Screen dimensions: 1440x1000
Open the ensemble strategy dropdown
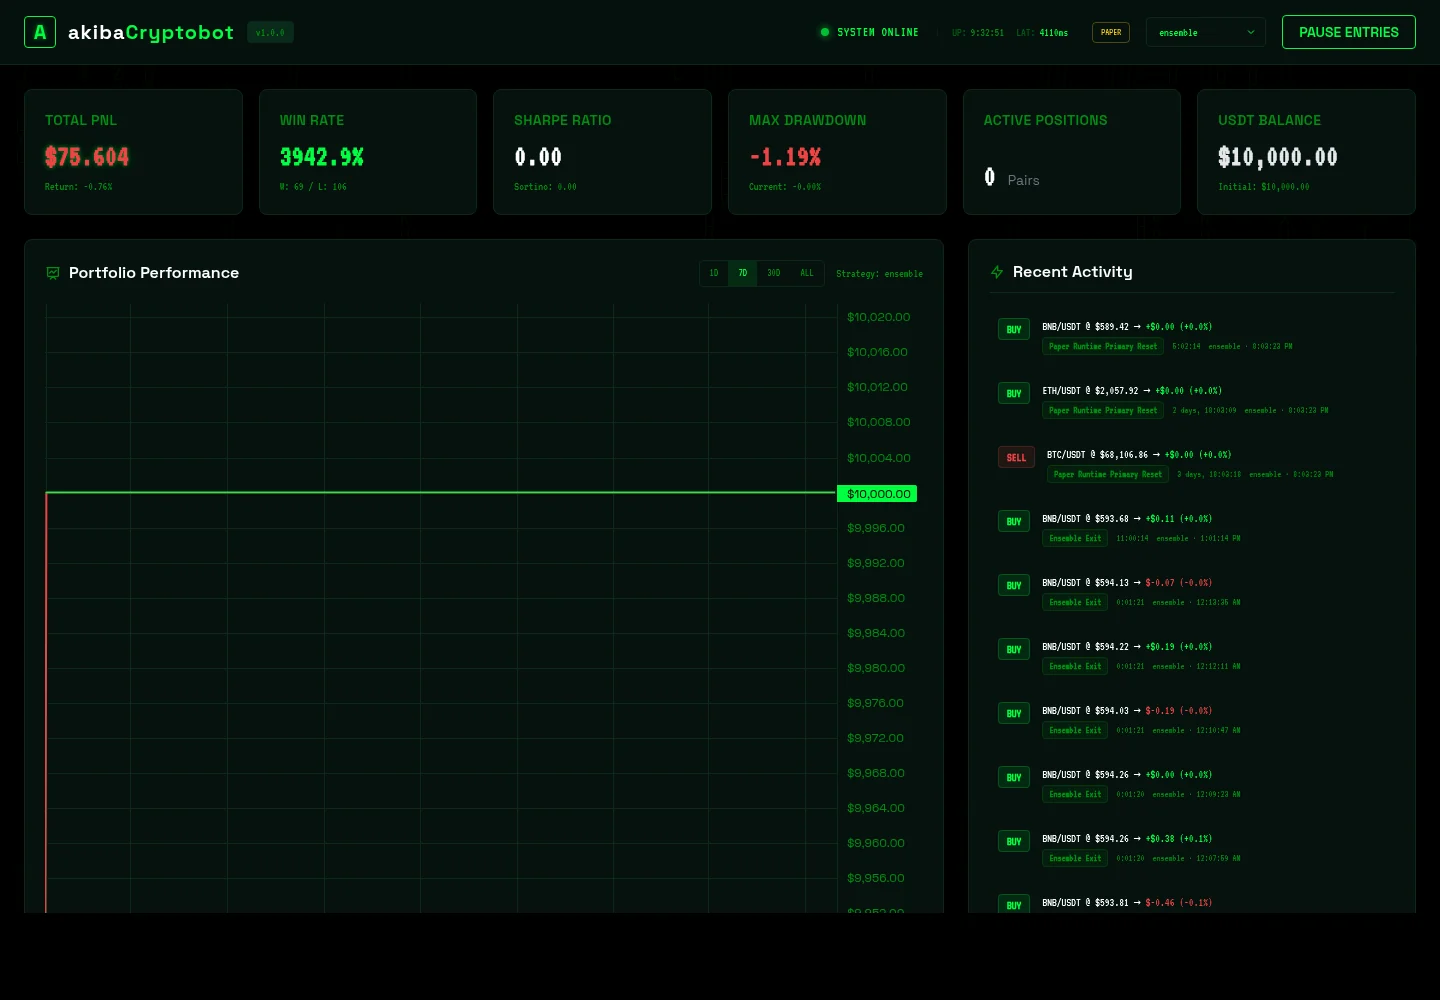point(1206,32)
